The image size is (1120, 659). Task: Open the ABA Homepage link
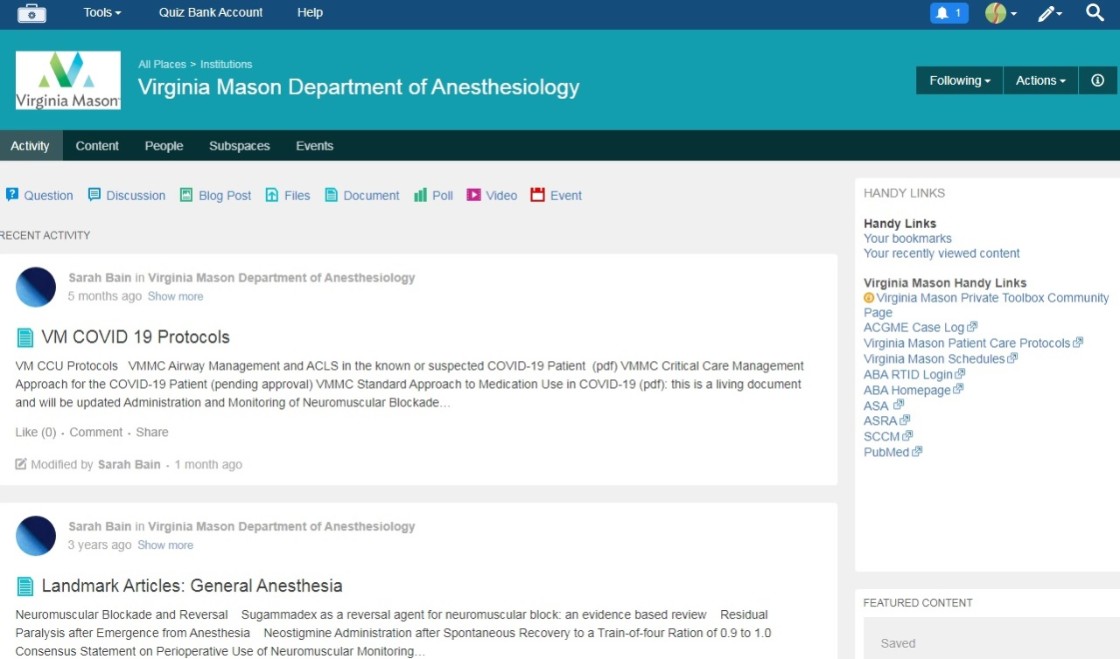(x=907, y=390)
